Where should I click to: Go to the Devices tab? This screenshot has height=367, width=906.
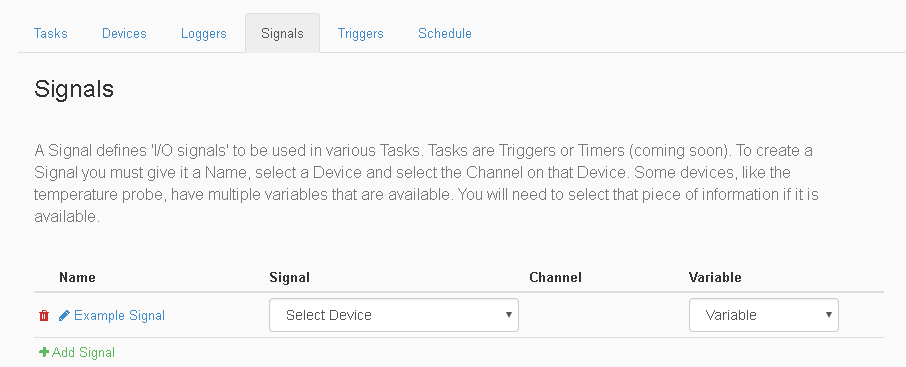click(x=124, y=34)
